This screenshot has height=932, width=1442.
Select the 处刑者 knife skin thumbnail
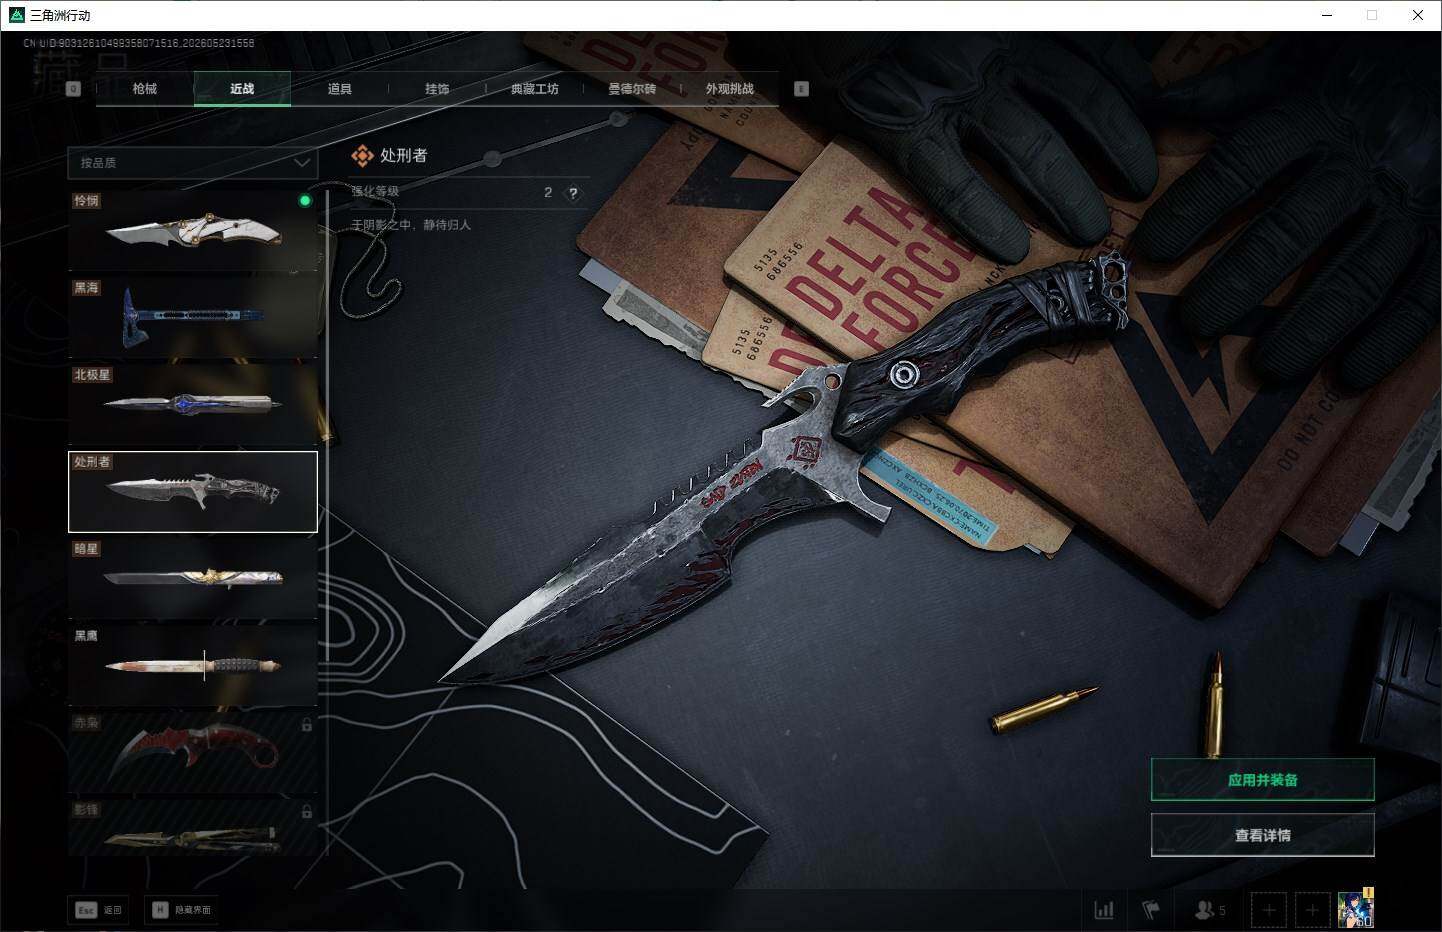[193, 491]
